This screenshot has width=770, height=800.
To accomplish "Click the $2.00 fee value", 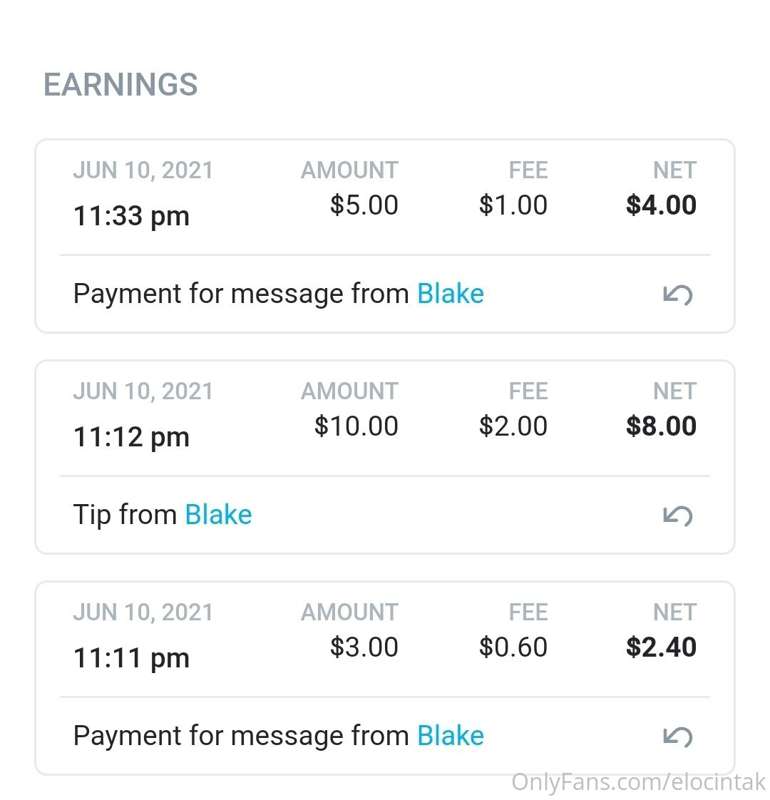I will (x=513, y=427).
